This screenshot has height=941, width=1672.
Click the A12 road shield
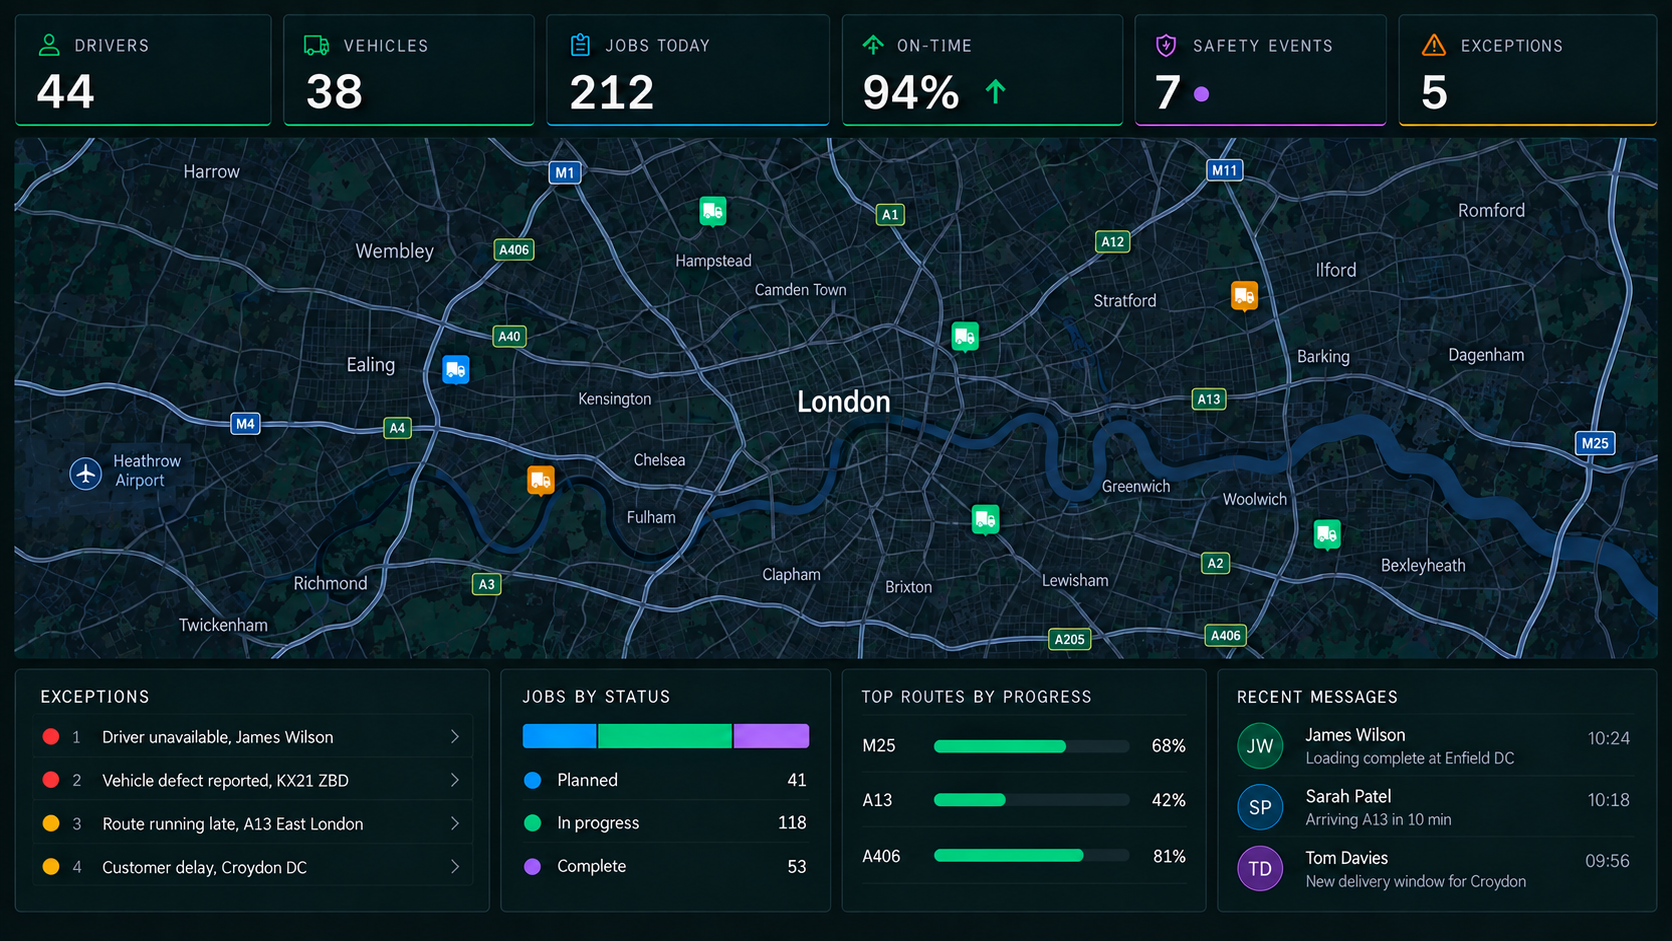tap(1113, 241)
